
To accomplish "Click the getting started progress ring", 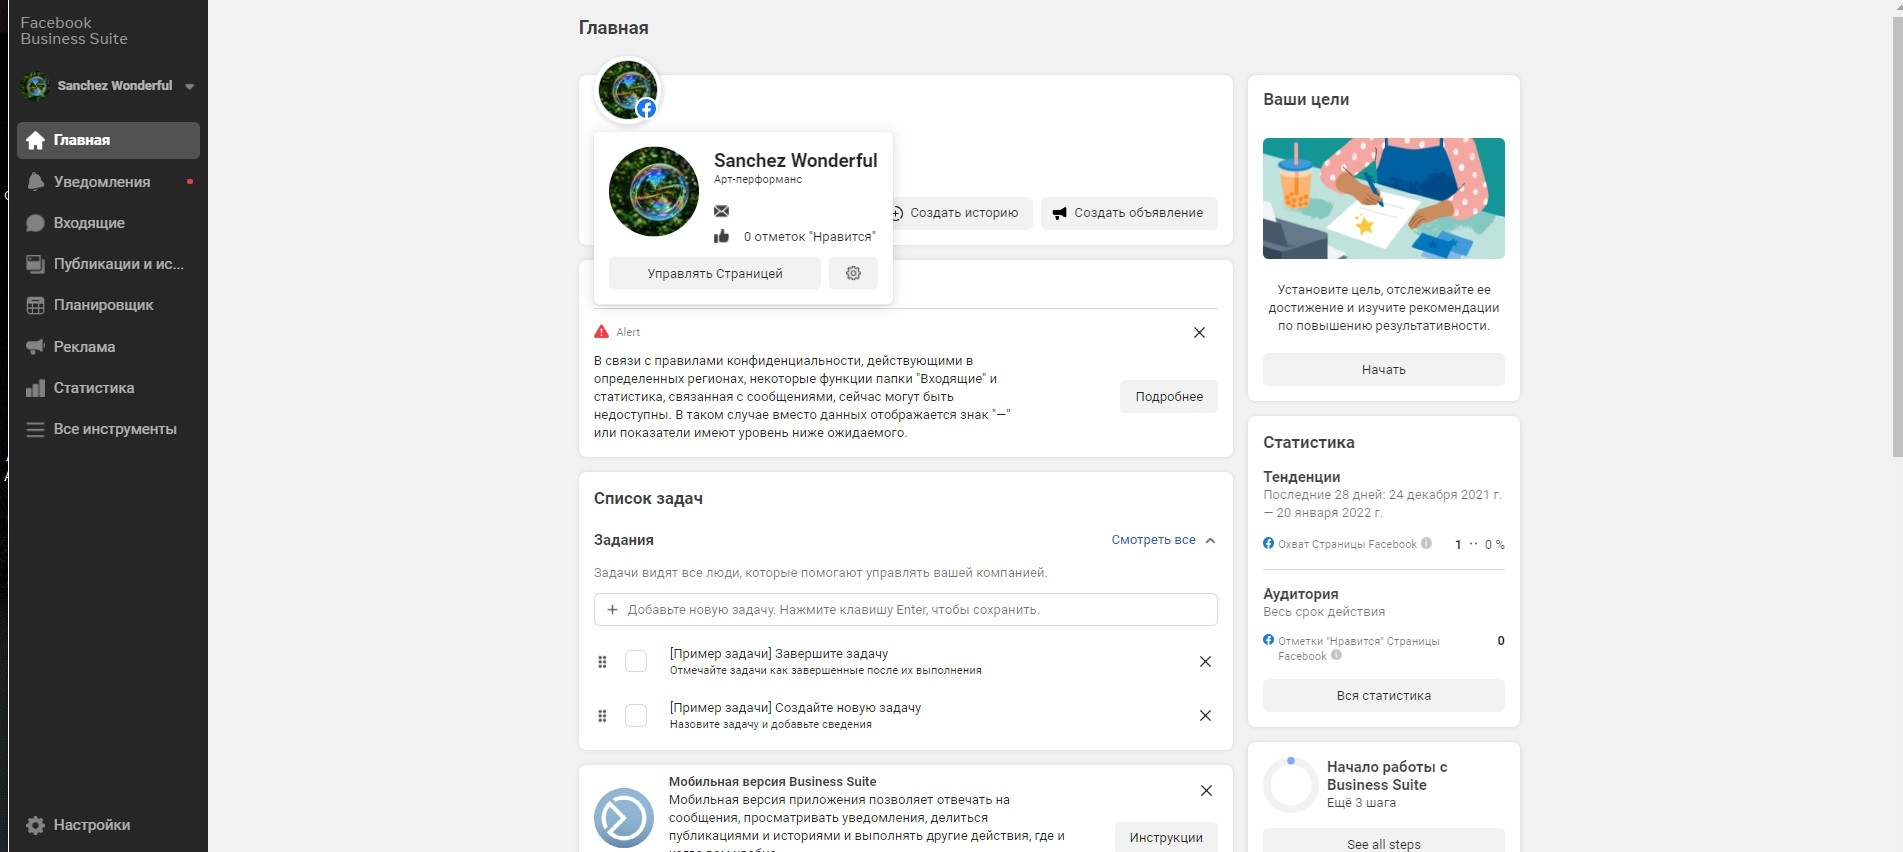I will (1291, 785).
